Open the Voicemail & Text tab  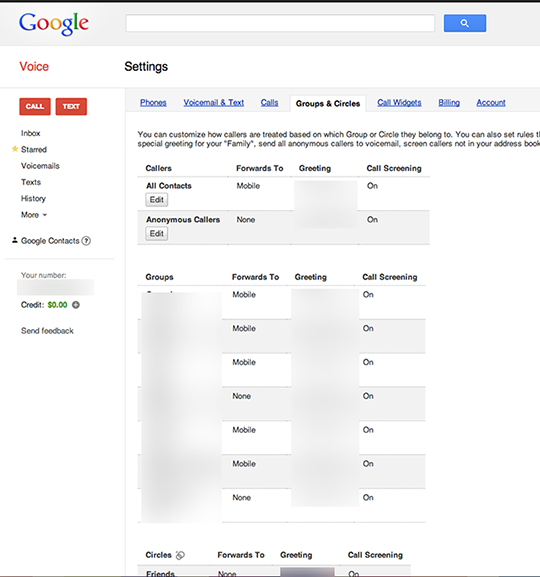tap(213, 103)
